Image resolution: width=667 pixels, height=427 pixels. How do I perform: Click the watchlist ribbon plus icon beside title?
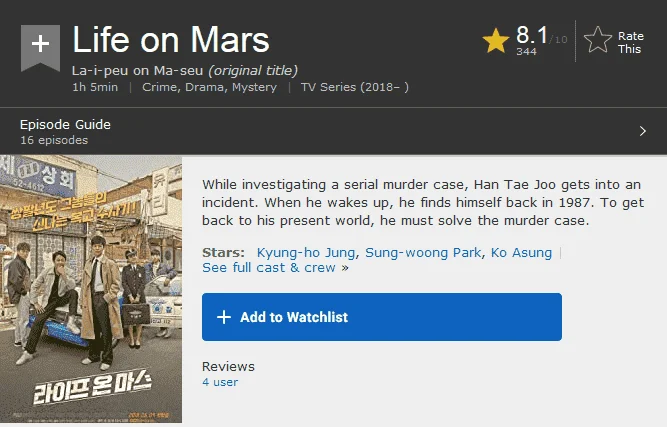click(40, 48)
